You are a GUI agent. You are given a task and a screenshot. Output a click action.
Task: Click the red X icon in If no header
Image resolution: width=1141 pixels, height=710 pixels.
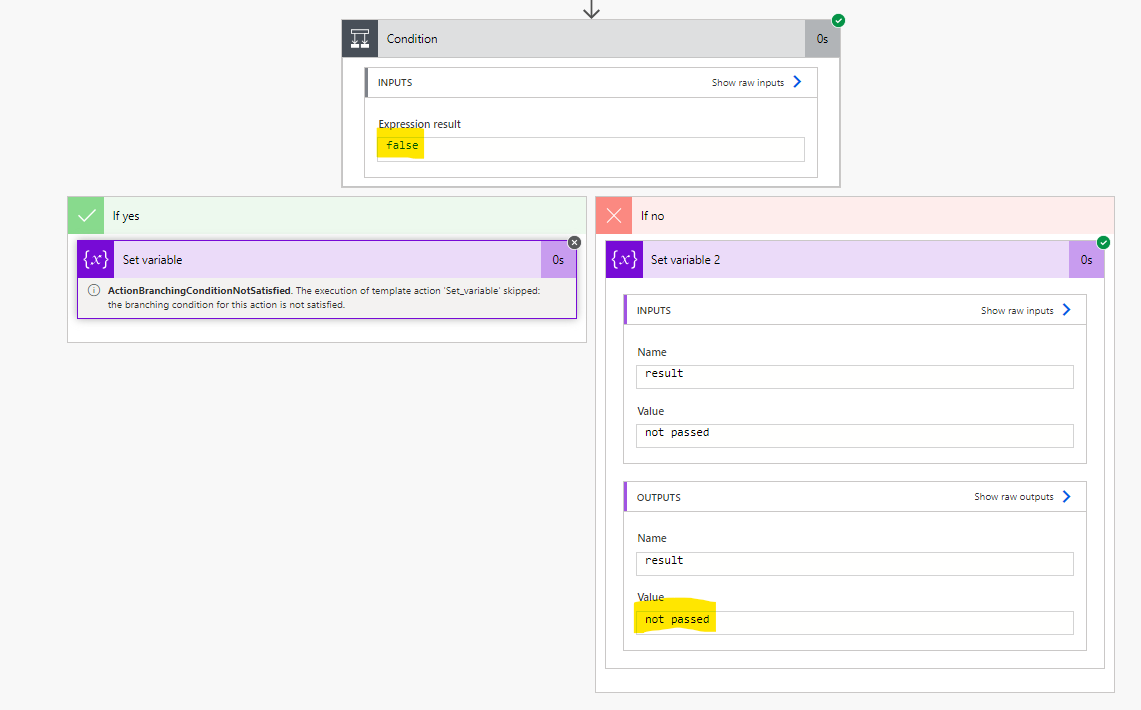tap(613, 215)
